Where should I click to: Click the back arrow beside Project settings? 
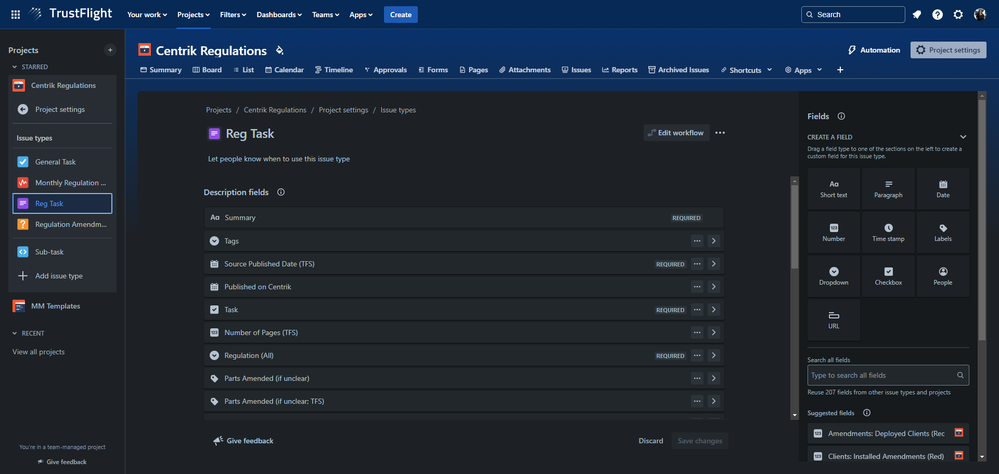coord(23,109)
